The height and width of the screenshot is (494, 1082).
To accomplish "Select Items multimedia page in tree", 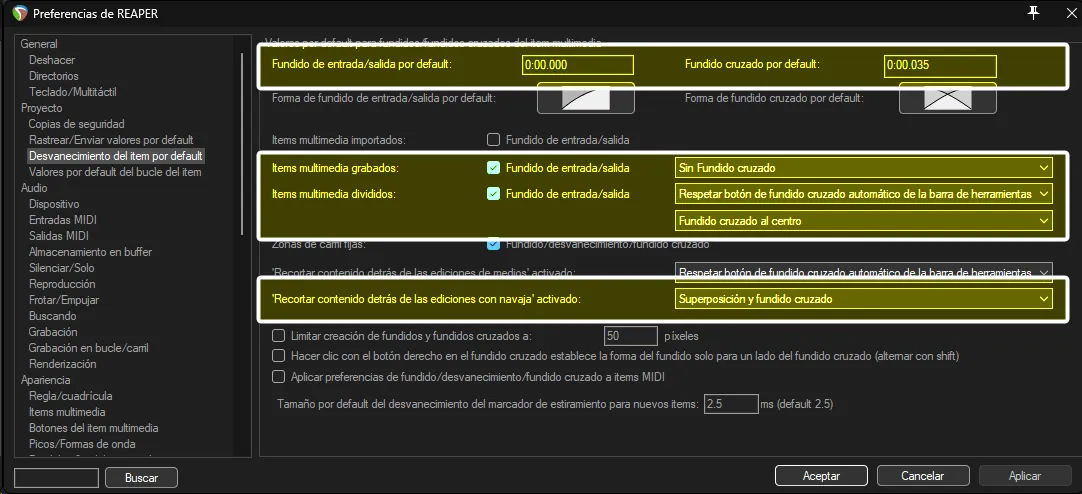I will click(x=67, y=412).
